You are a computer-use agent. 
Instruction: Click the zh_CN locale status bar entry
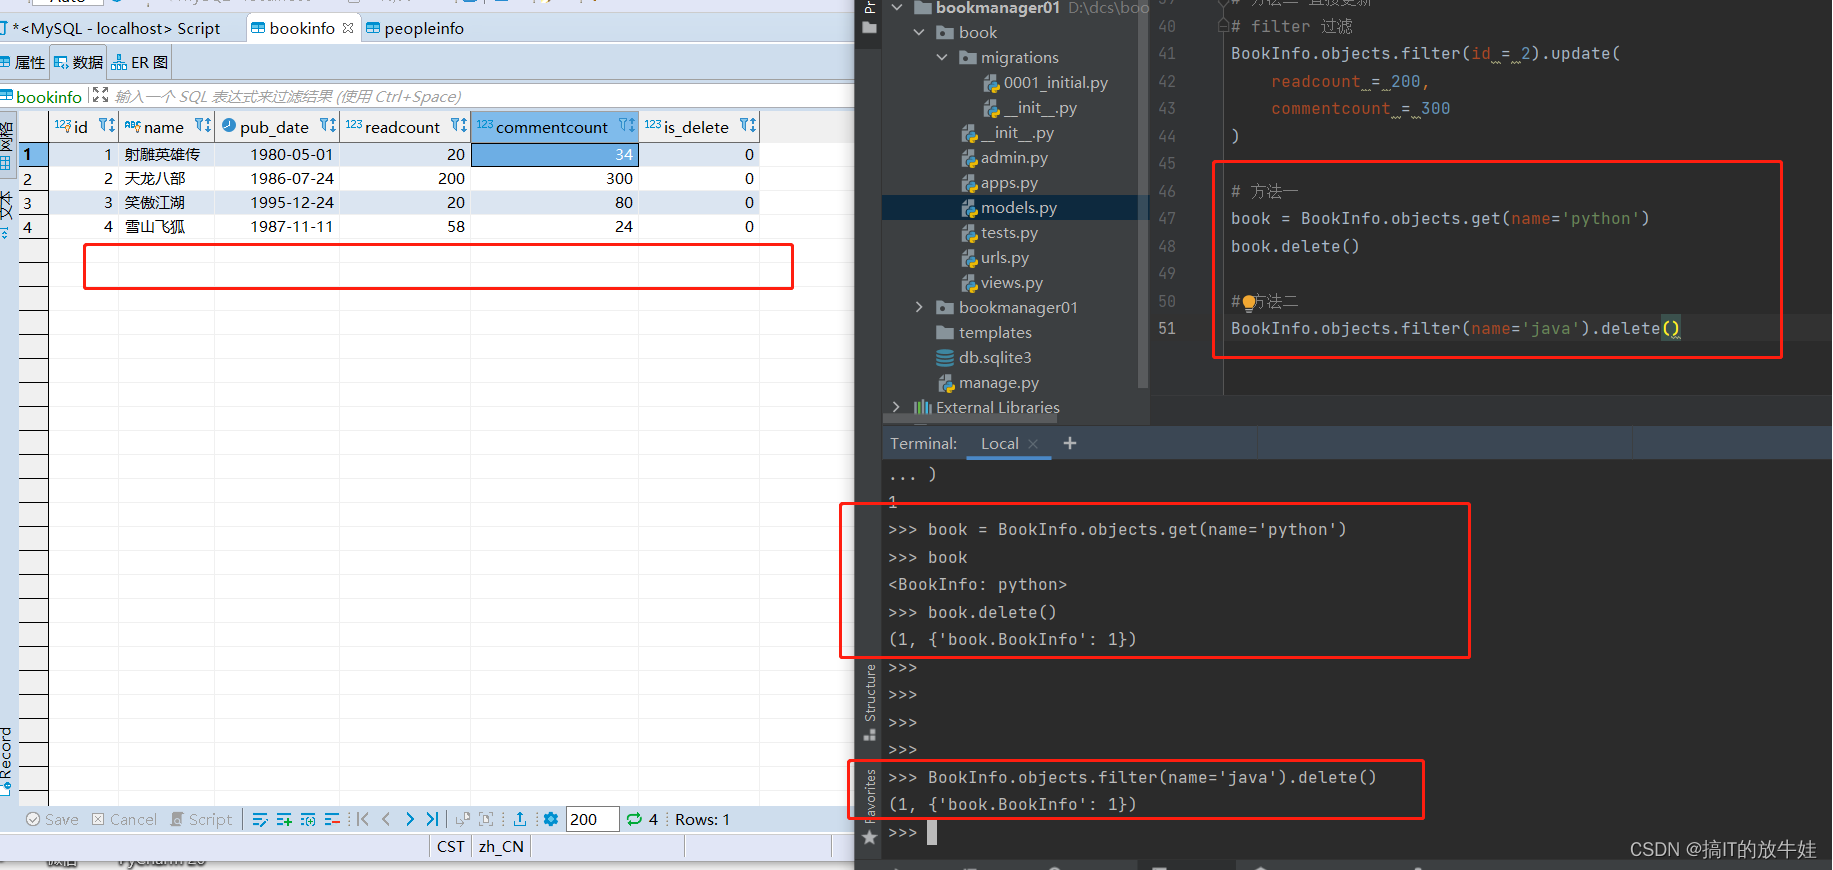(x=501, y=846)
